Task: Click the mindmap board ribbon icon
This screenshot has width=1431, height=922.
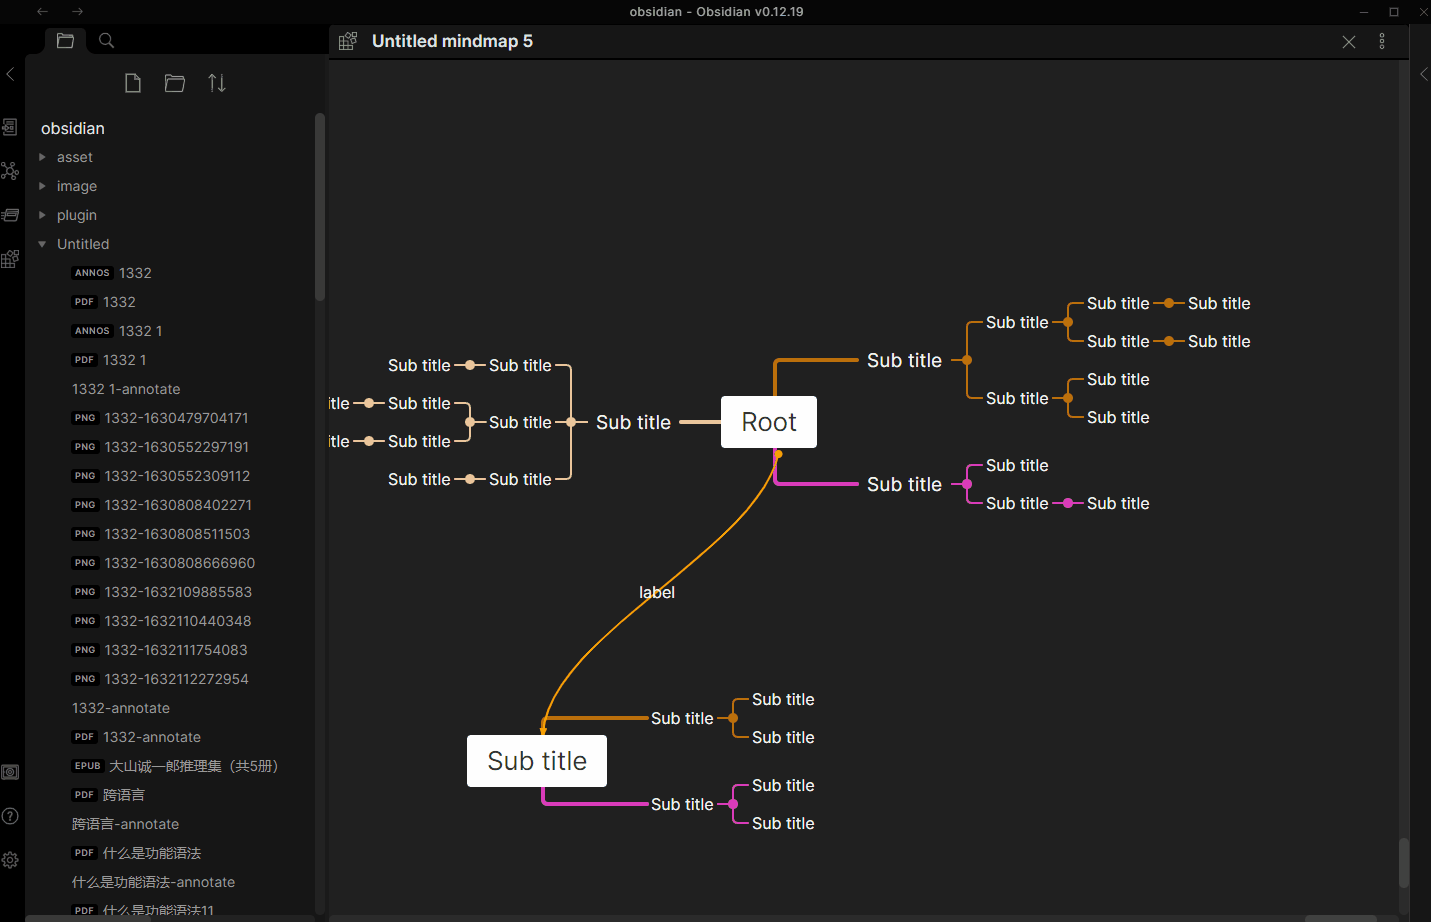Action: 10,259
